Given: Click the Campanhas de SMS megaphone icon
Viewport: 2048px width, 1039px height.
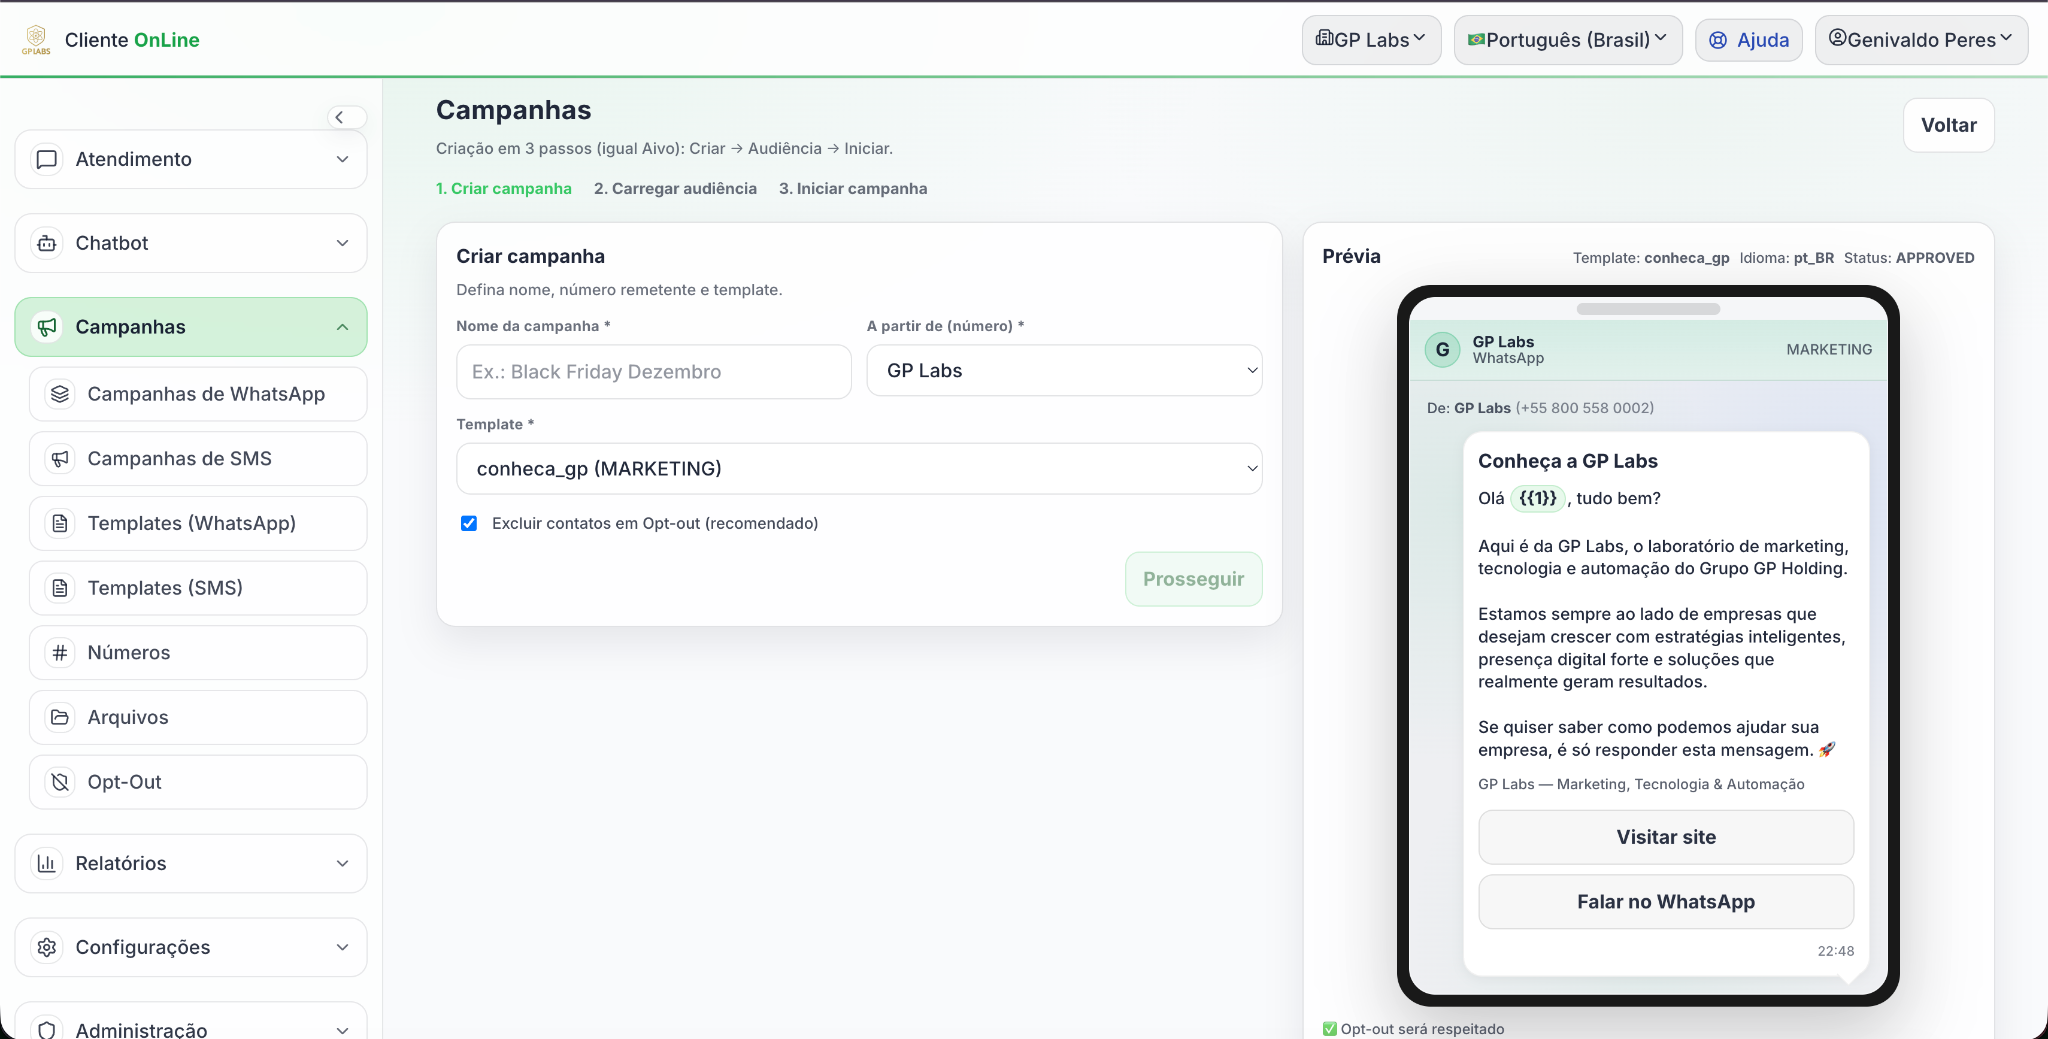Looking at the screenshot, I should (60, 459).
